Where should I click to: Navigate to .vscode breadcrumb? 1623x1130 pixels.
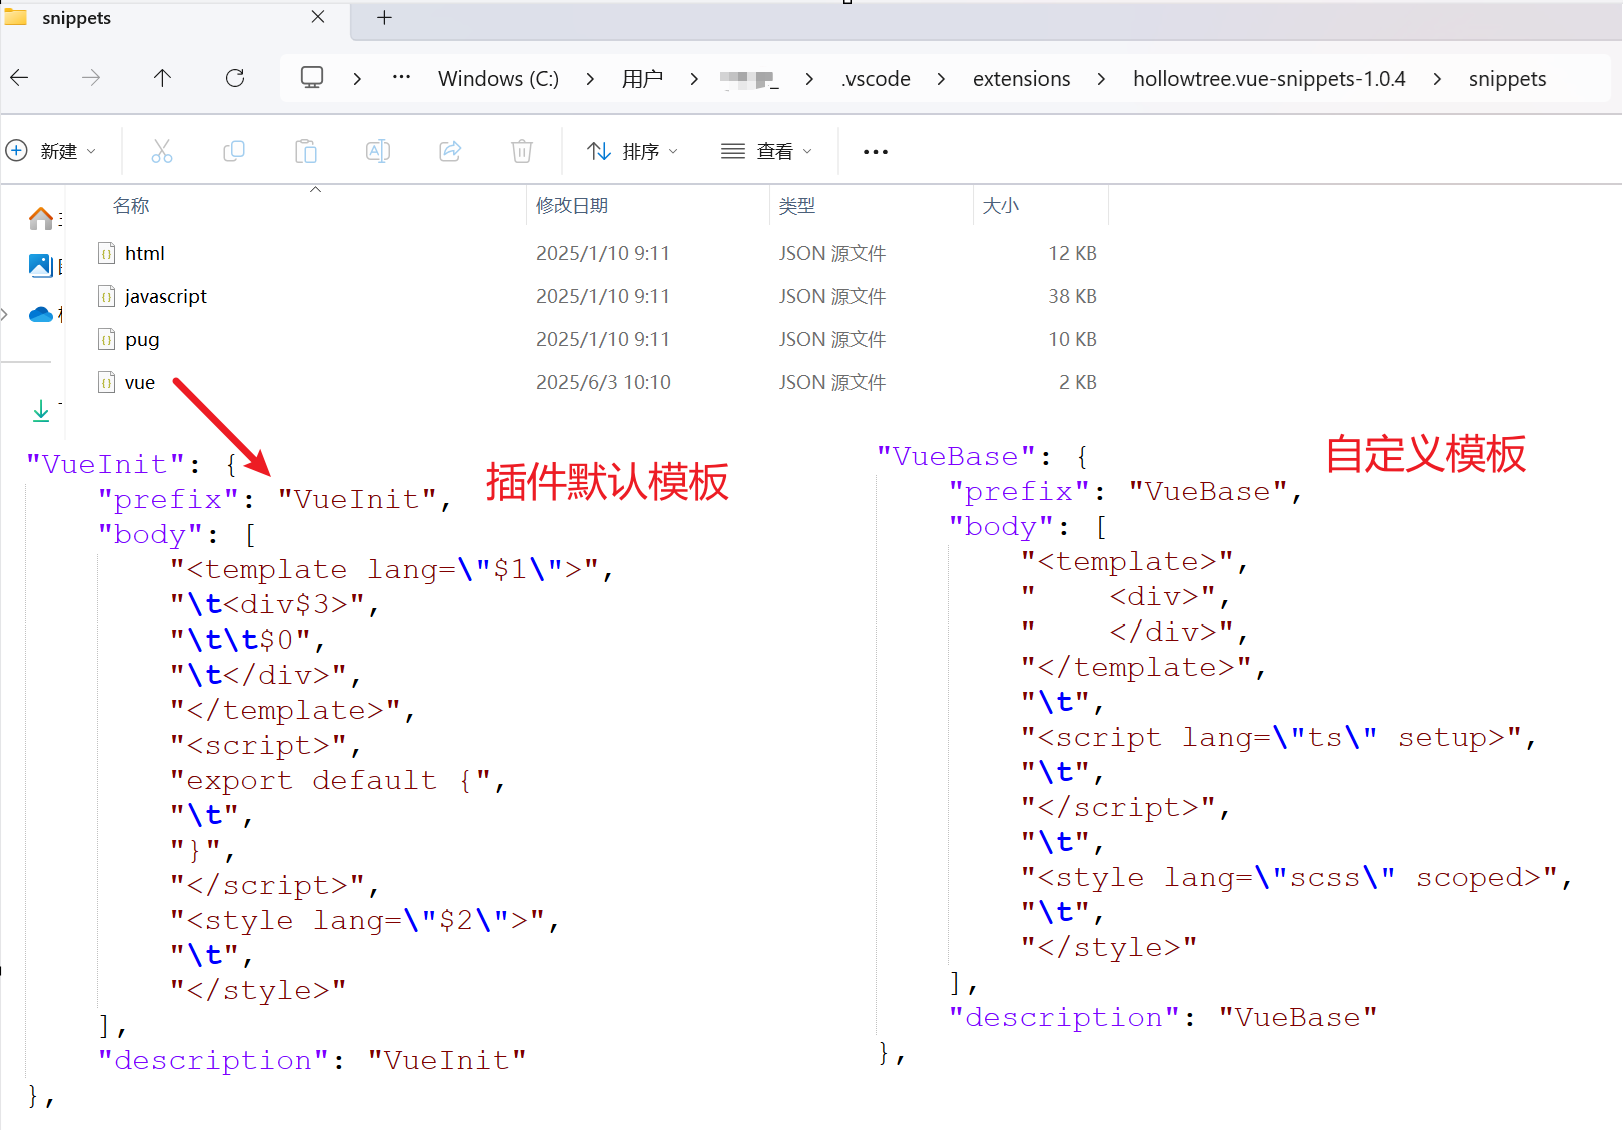coord(876,78)
